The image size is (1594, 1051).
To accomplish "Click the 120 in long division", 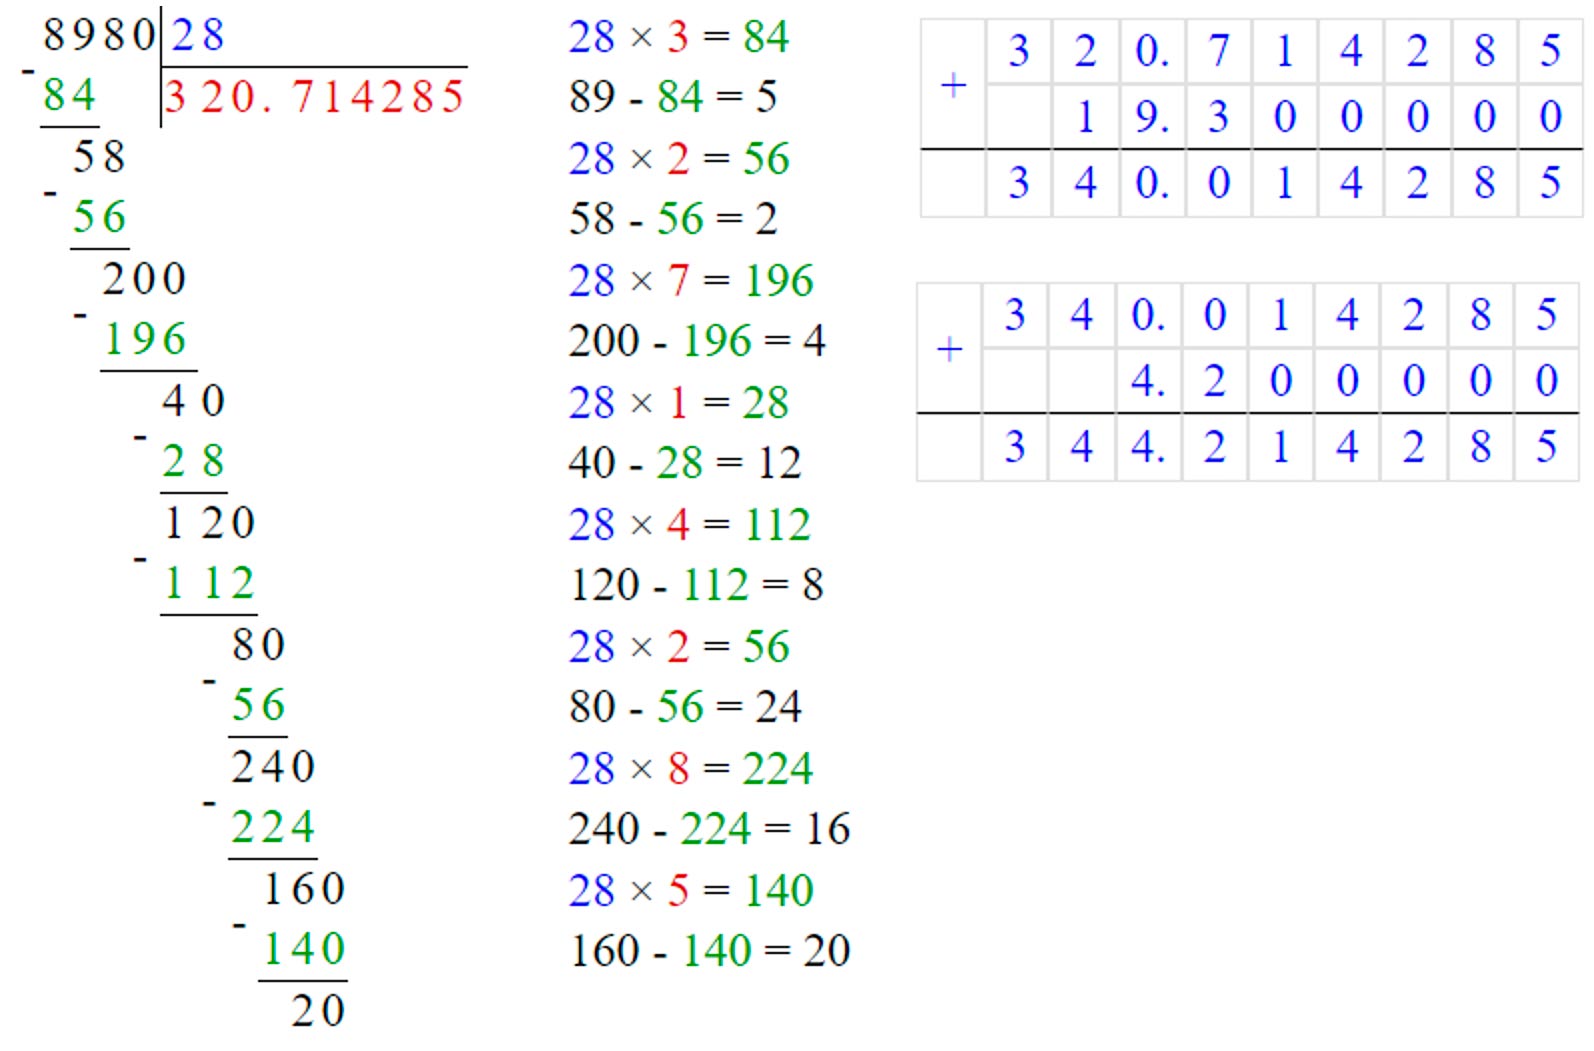I will (x=209, y=523).
